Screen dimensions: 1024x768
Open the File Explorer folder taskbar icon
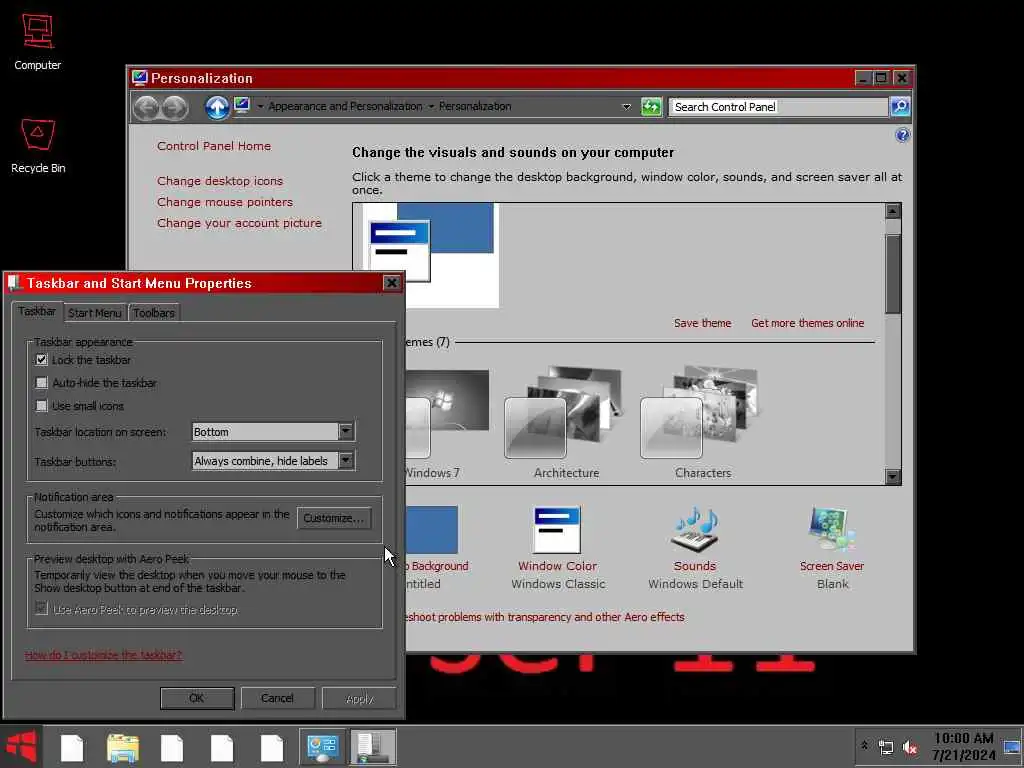(x=123, y=748)
